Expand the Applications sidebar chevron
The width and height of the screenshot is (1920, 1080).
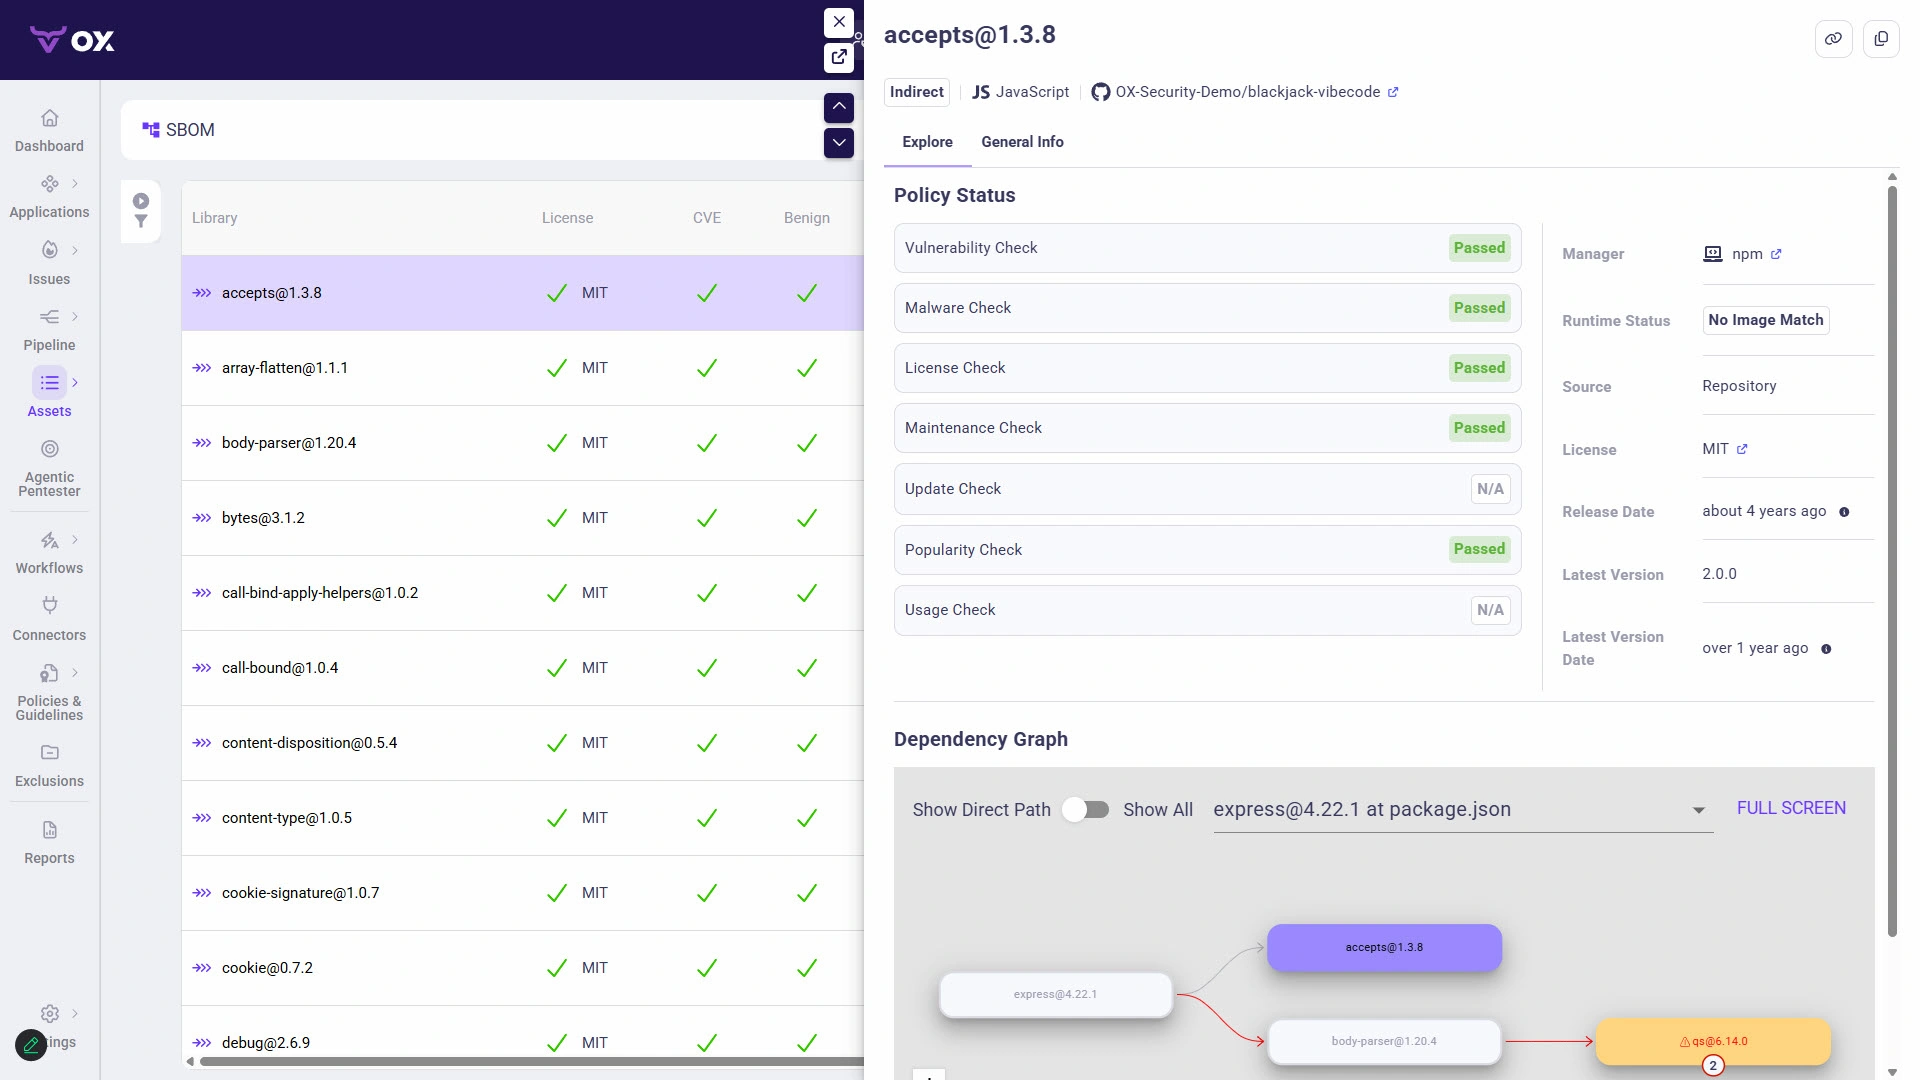tap(75, 184)
